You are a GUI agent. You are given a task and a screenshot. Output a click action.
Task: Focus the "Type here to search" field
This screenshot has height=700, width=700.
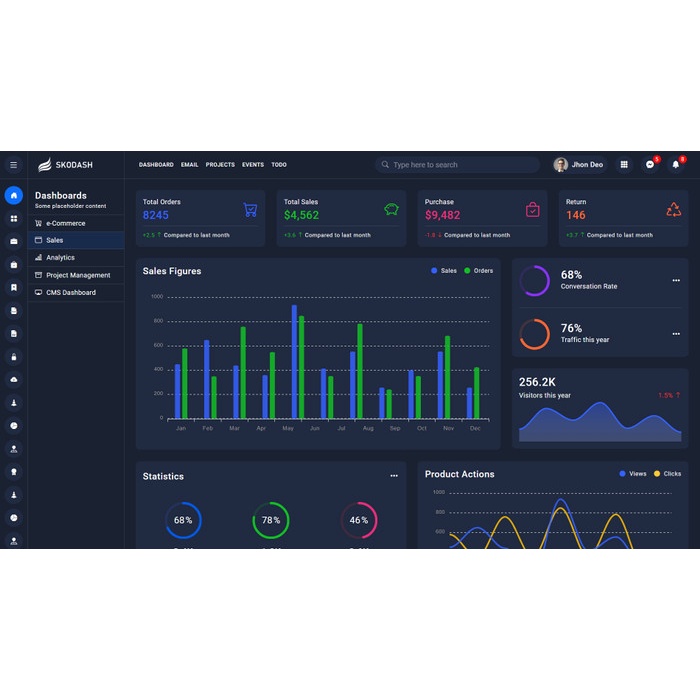coord(458,165)
